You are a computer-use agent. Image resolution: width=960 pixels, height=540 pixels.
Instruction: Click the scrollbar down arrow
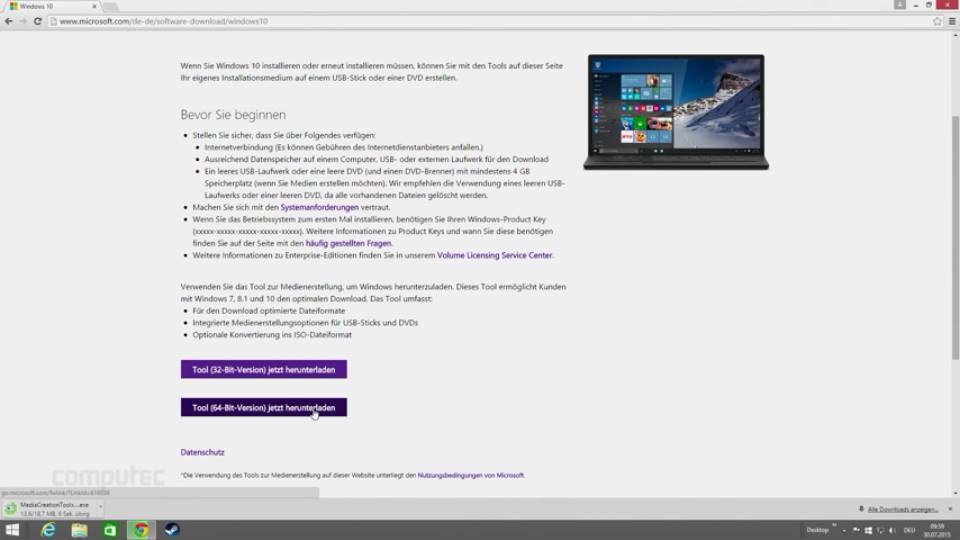[955, 493]
